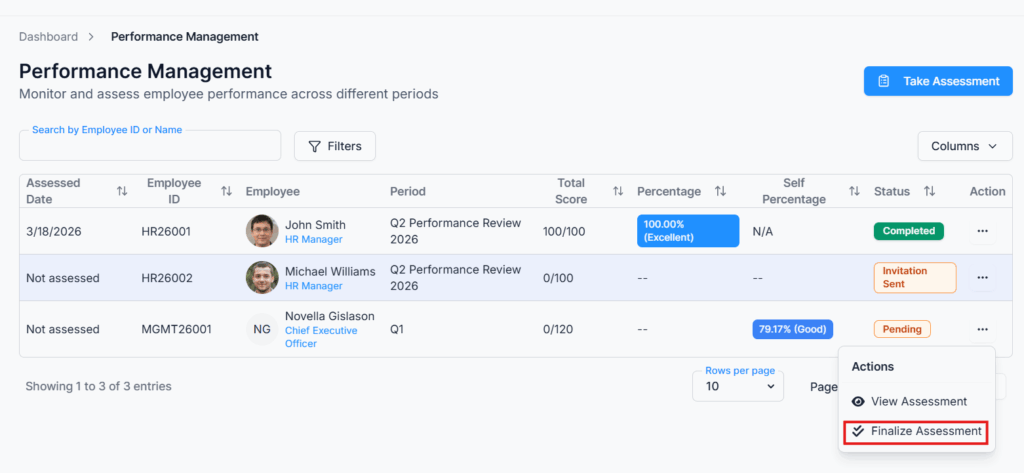Click John Smith's profile photo
The width and height of the screenshot is (1024, 473).
point(262,231)
